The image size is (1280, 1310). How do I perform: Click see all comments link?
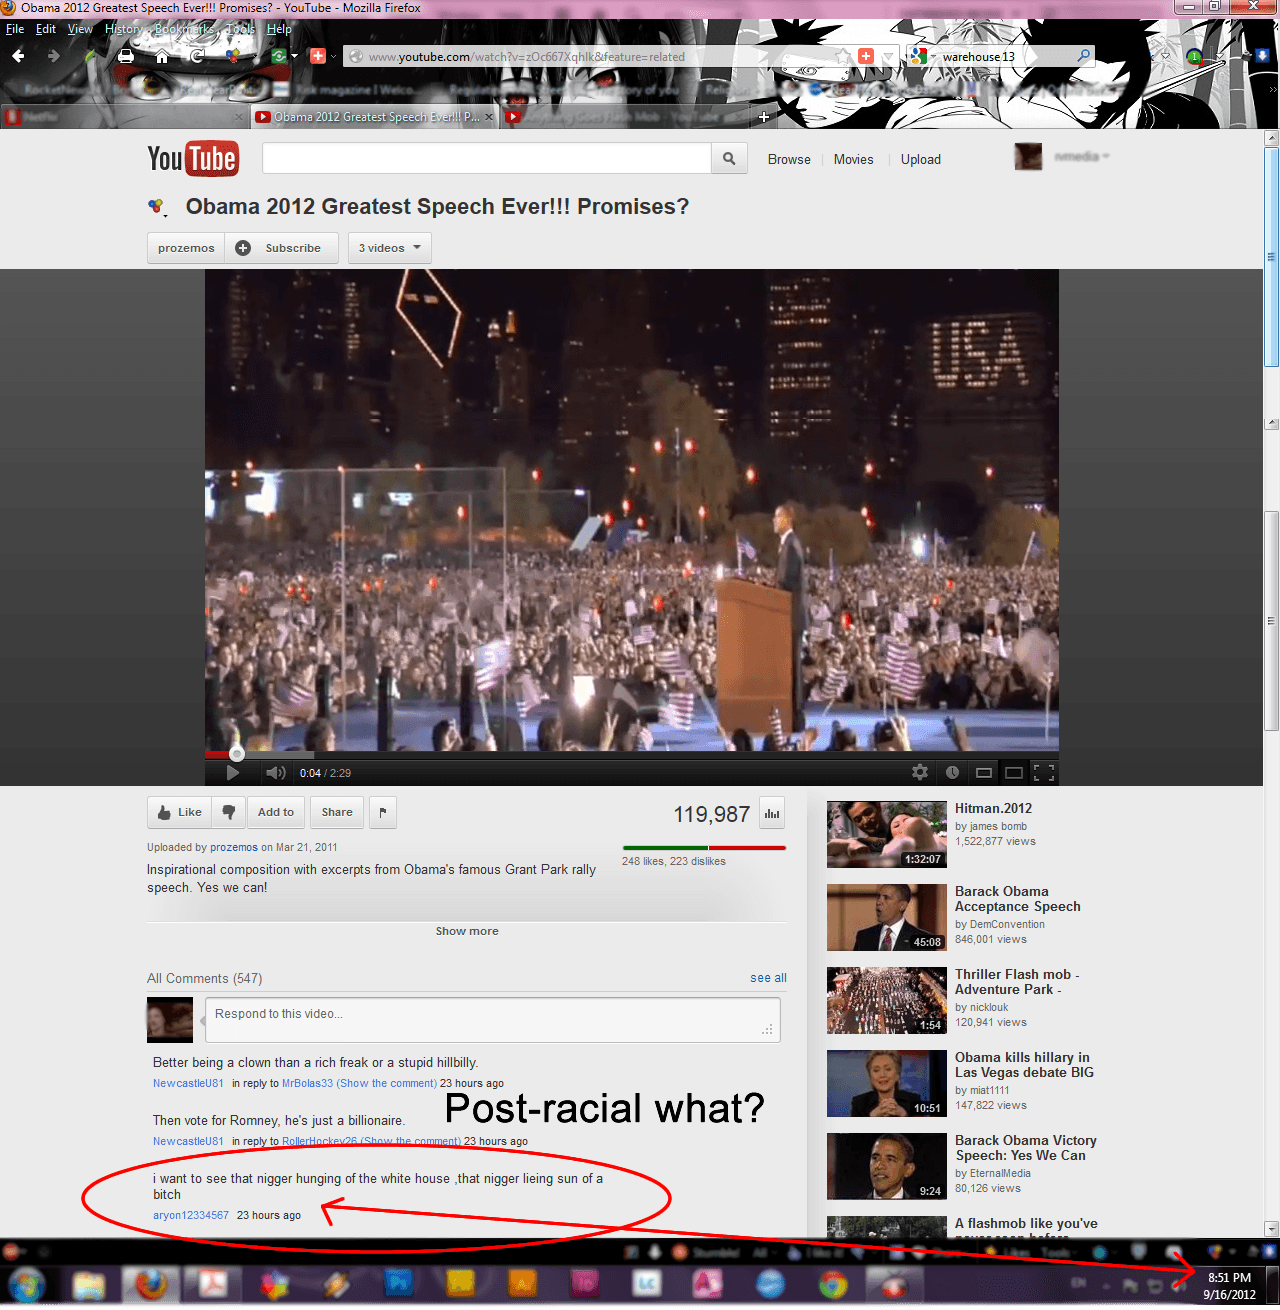click(768, 978)
